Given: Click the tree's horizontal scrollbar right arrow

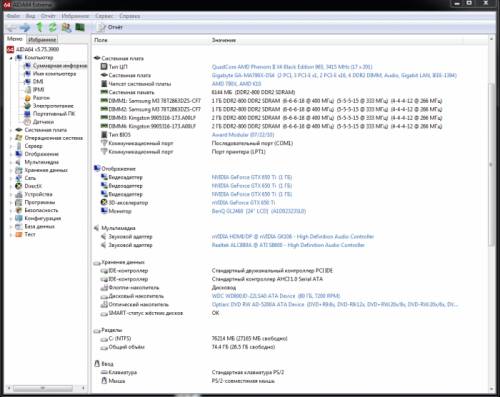Looking at the screenshot, I should tap(83, 388).
